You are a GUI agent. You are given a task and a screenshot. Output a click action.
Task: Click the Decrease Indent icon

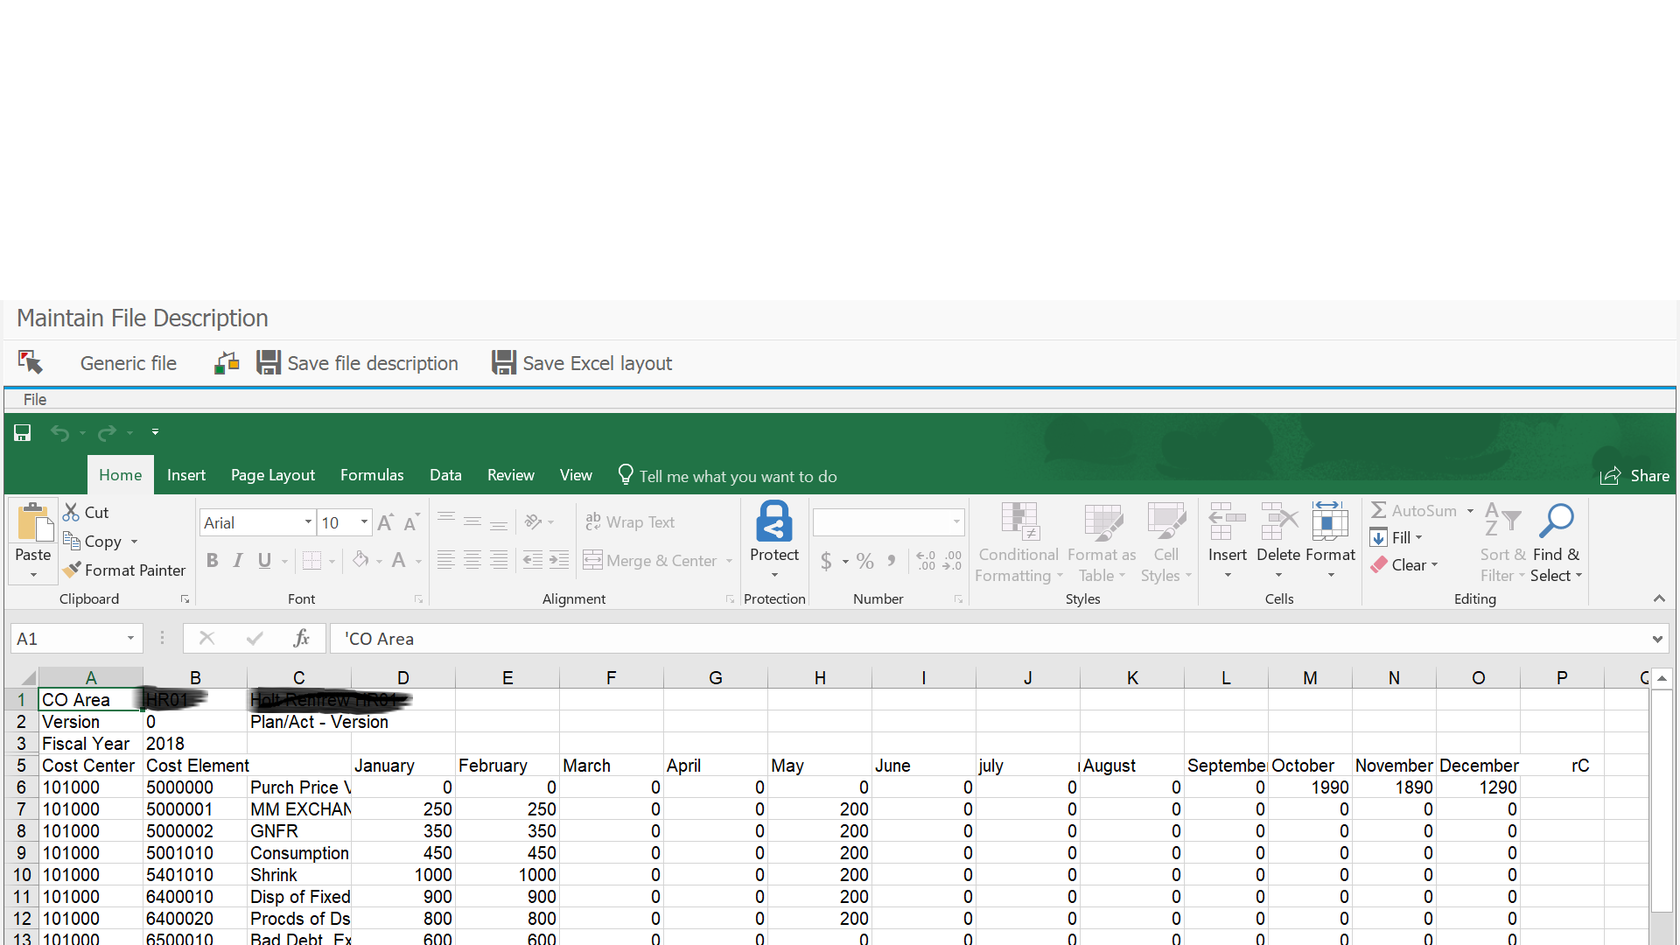pyautogui.click(x=533, y=561)
